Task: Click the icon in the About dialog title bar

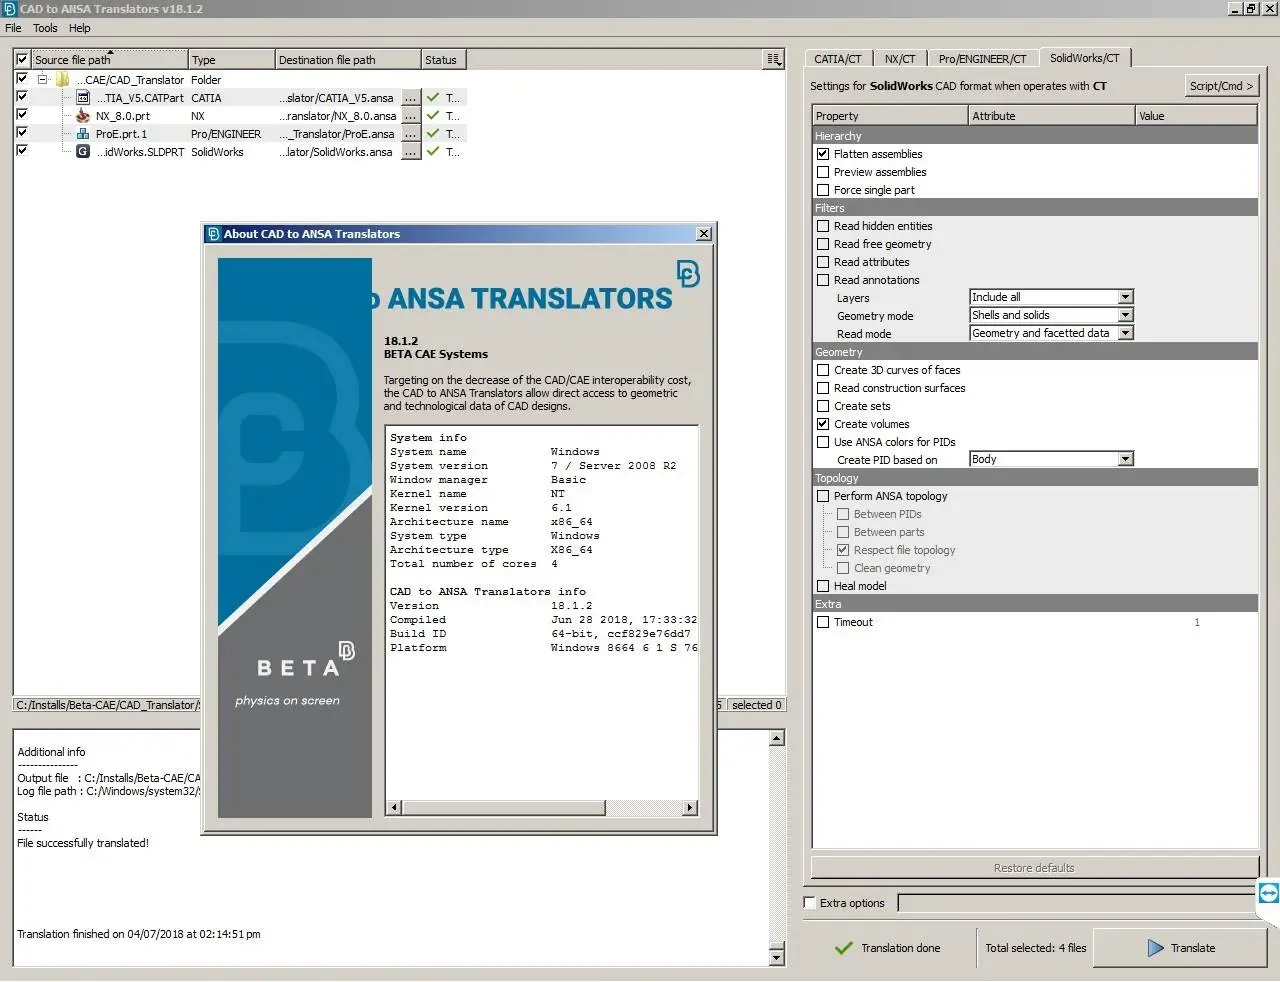Action: (213, 234)
